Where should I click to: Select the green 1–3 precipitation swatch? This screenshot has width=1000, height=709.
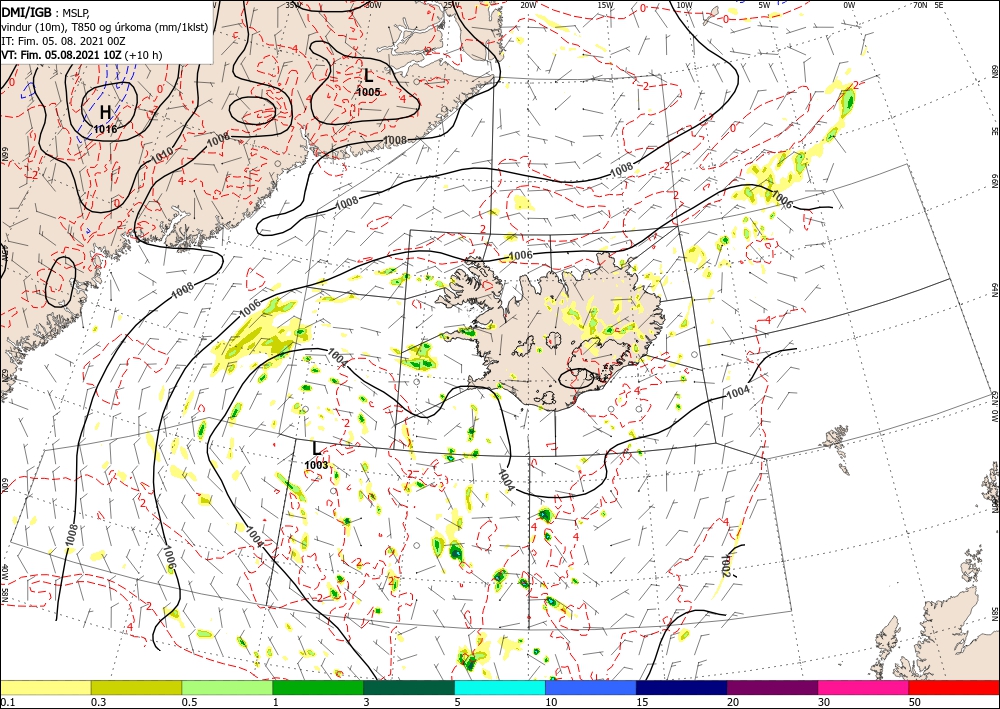tap(318, 687)
